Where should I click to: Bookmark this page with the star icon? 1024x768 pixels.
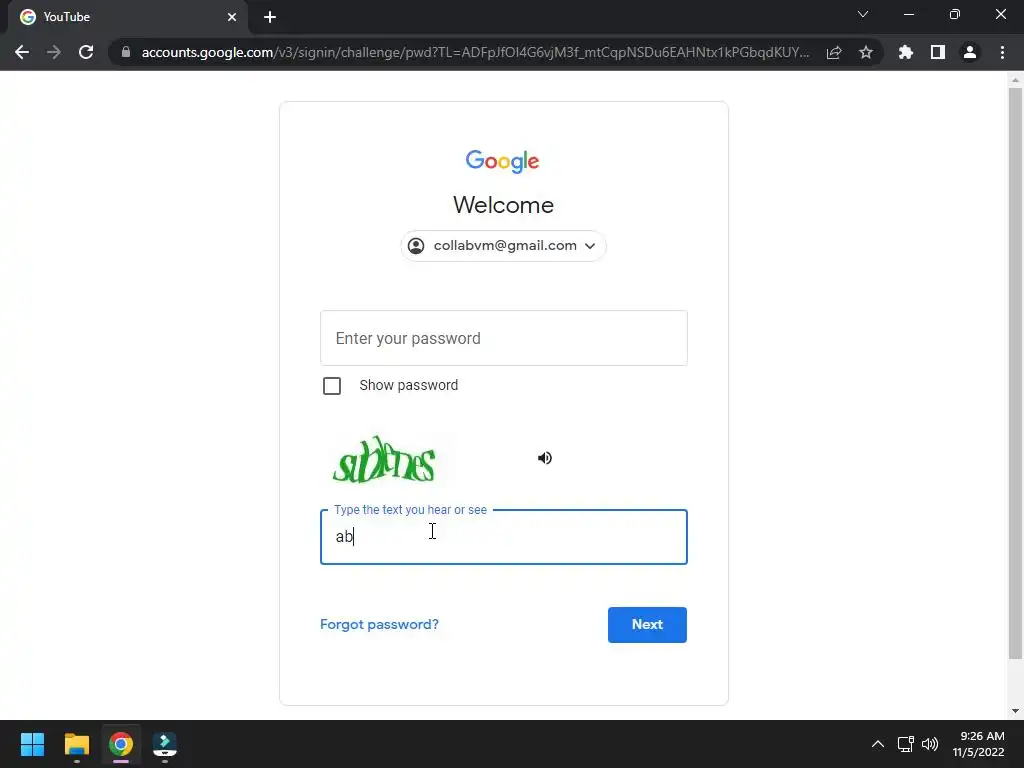(866, 52)
